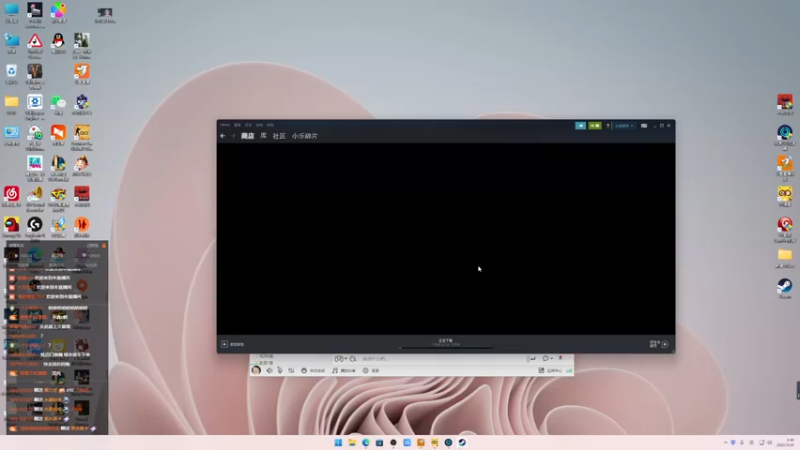The image size is (800, 450).
Task: Click the blue announcements button in Steam
Action: 581,126
